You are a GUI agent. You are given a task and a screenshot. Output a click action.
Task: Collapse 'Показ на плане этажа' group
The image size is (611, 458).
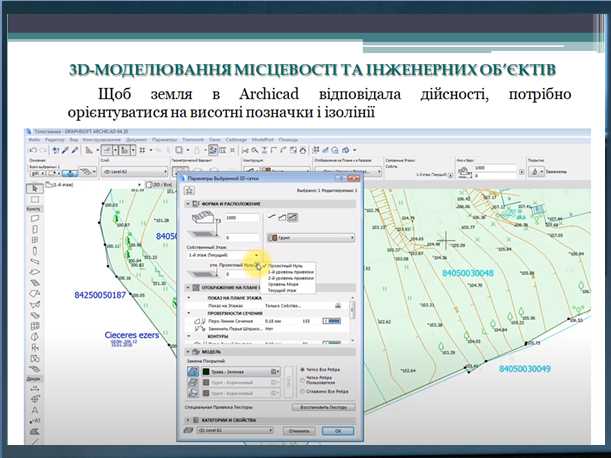tap(189, 298)
